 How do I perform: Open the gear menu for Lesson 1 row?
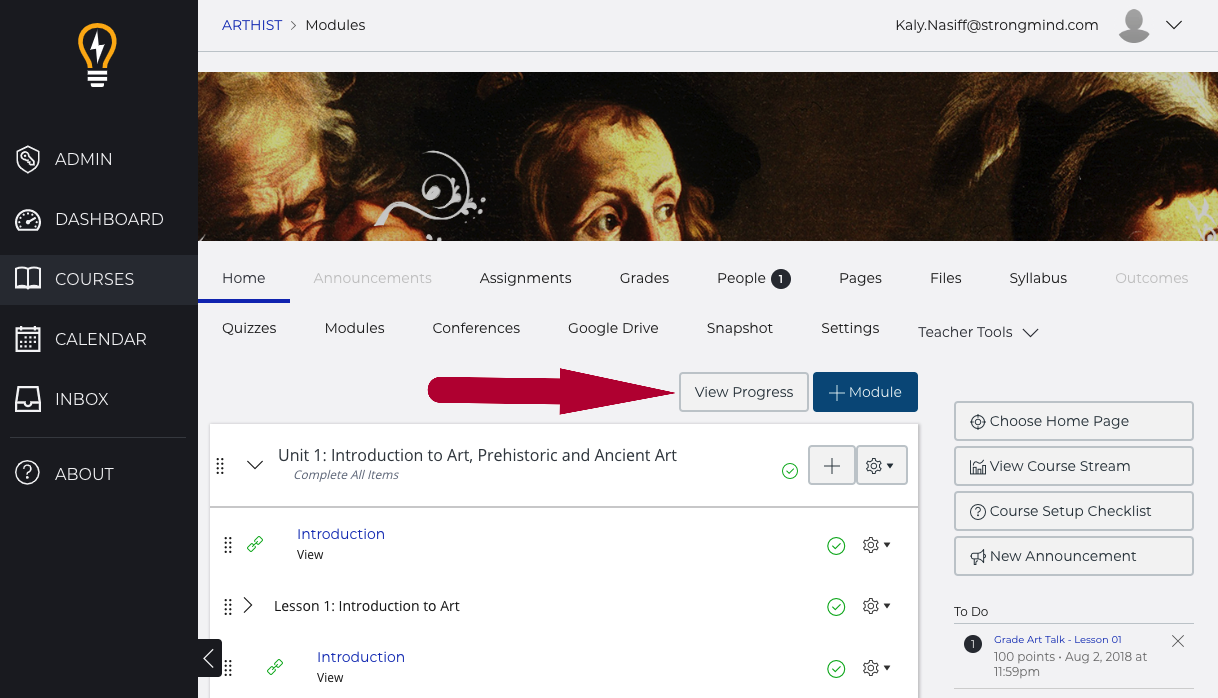877,606
